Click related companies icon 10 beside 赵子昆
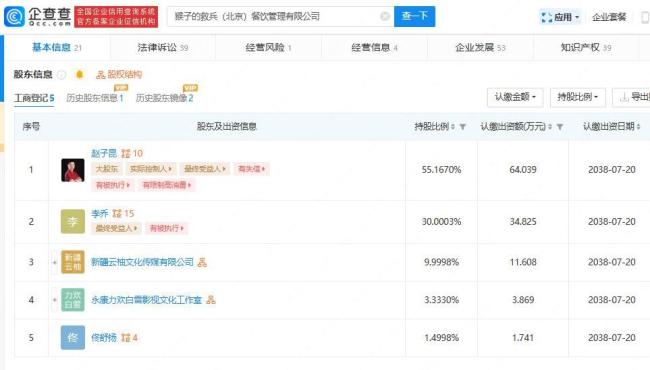 [x=132, y=154]
